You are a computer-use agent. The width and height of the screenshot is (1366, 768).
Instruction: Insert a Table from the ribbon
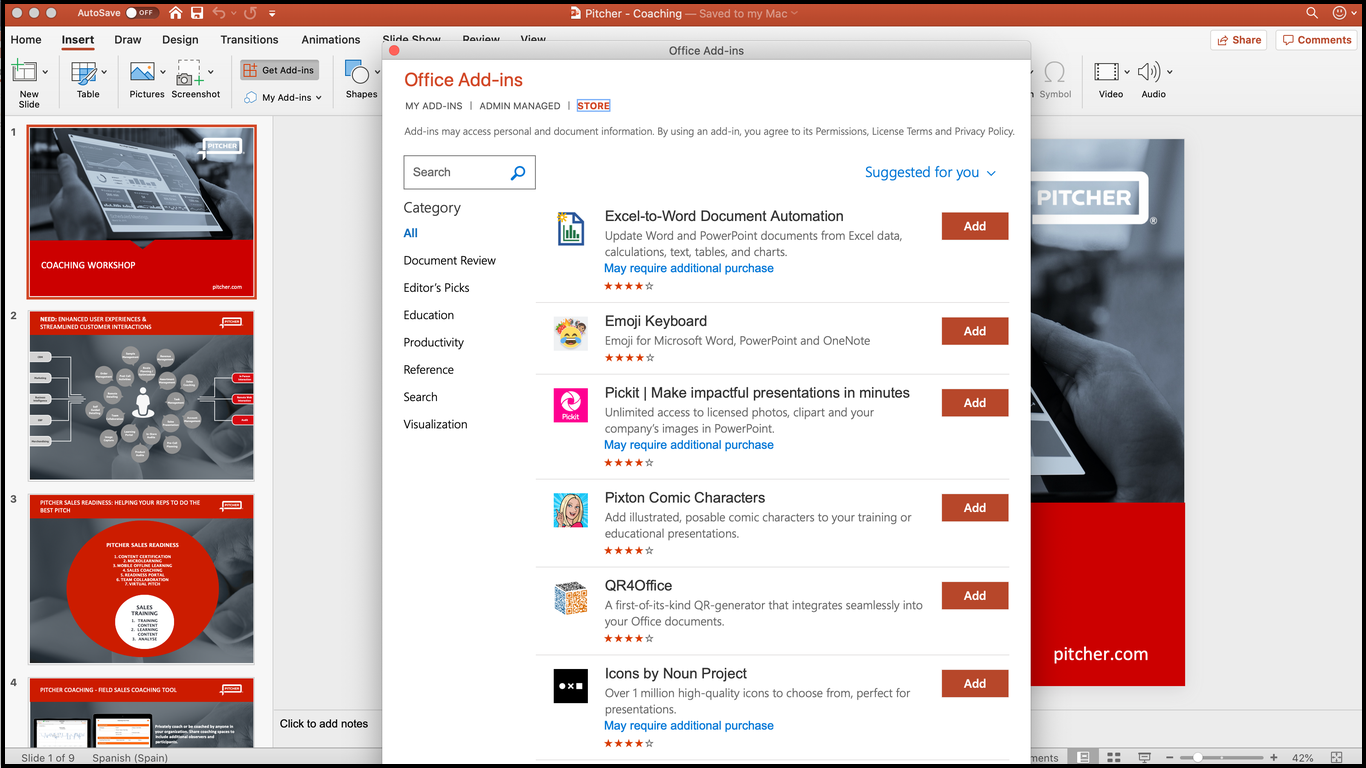click(x=84, y=73)
